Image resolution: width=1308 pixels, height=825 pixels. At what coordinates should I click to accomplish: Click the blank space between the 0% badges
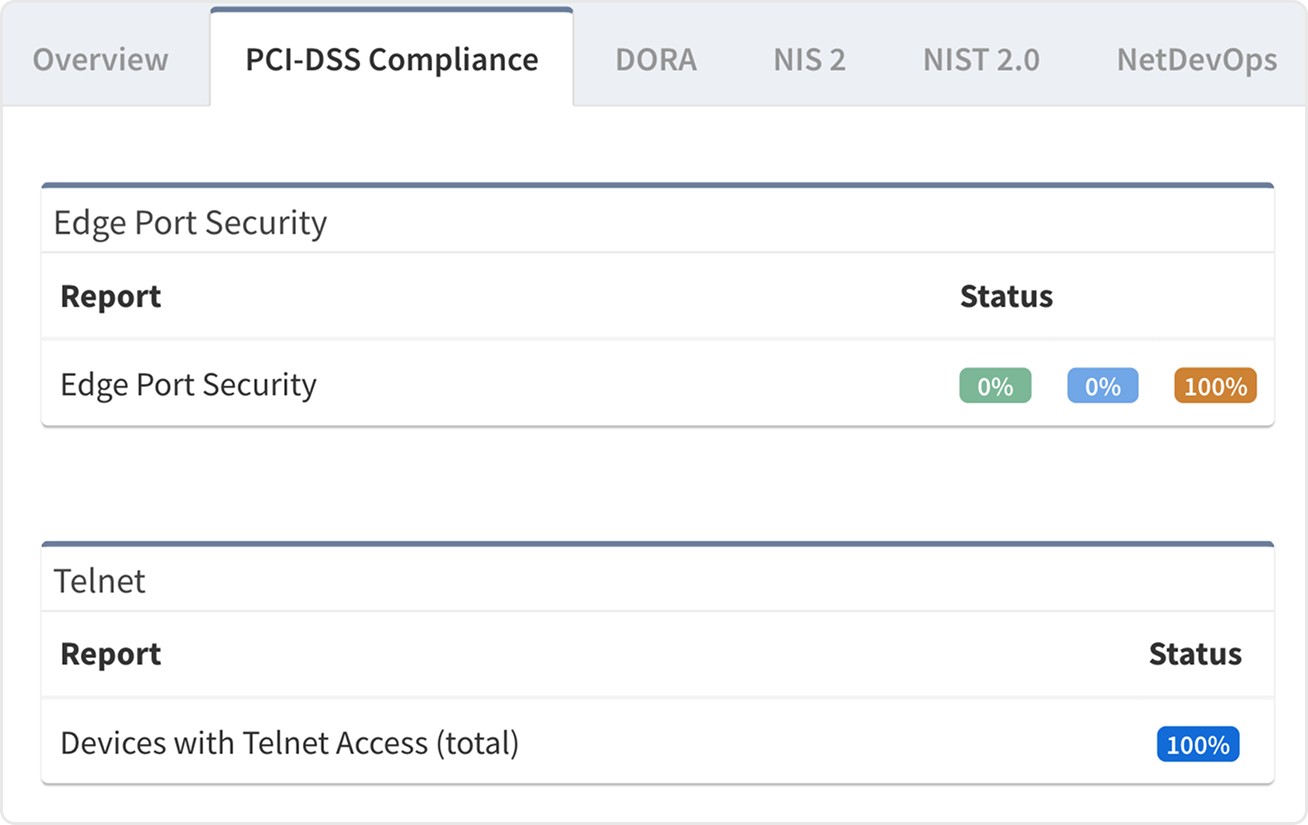pos(1049,386)
